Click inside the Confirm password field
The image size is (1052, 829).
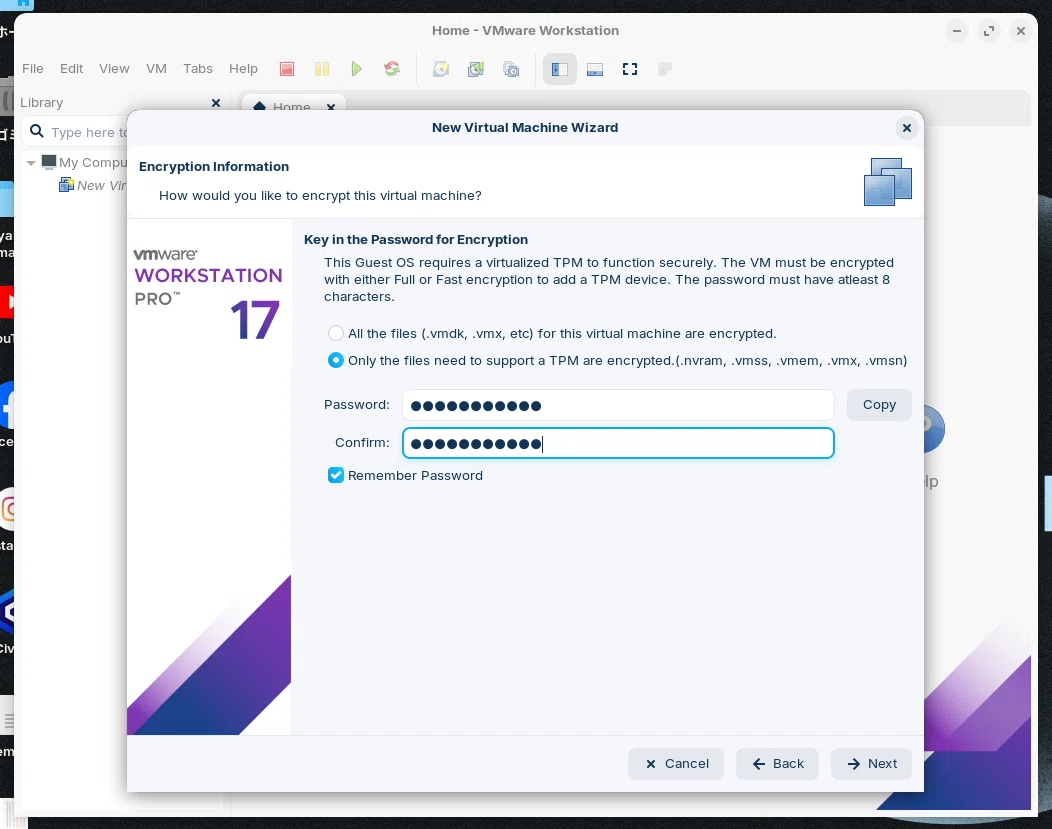[x=618, y=443]
